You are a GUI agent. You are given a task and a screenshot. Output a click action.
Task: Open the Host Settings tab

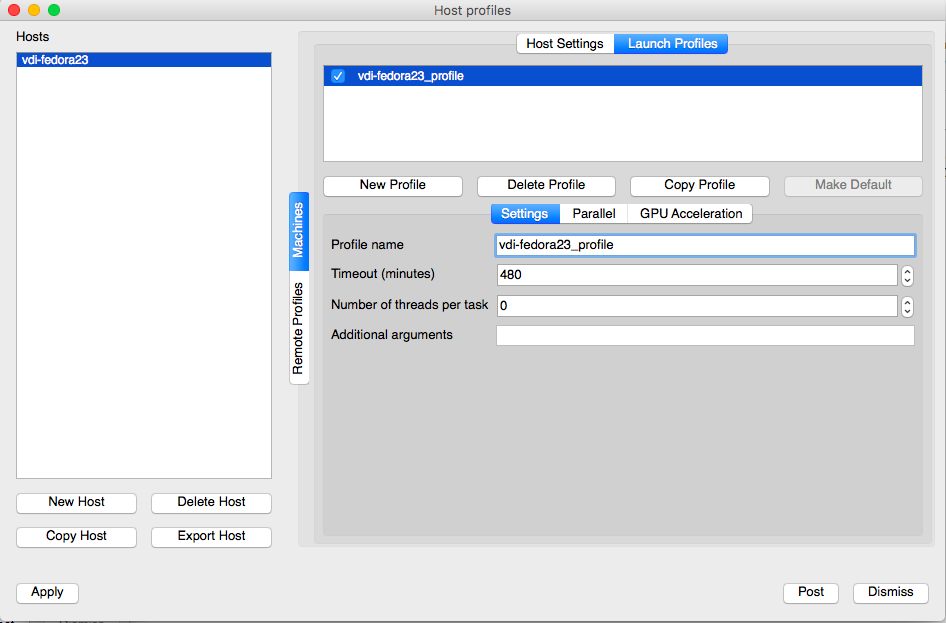coord(565,44)
